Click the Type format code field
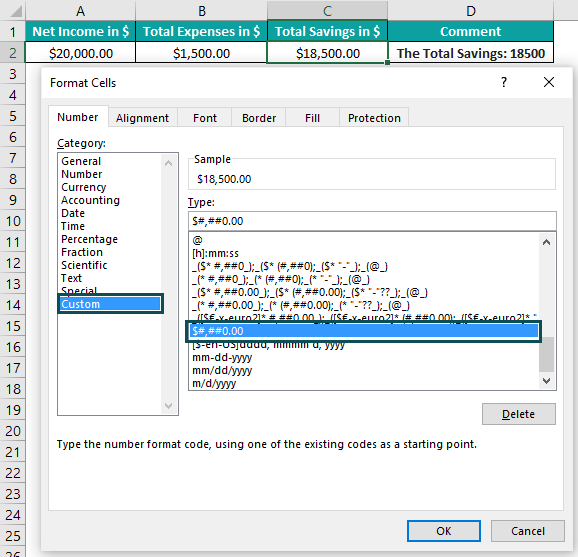The height and width of the screenshot is (557, 578). (x=372, y=221)
